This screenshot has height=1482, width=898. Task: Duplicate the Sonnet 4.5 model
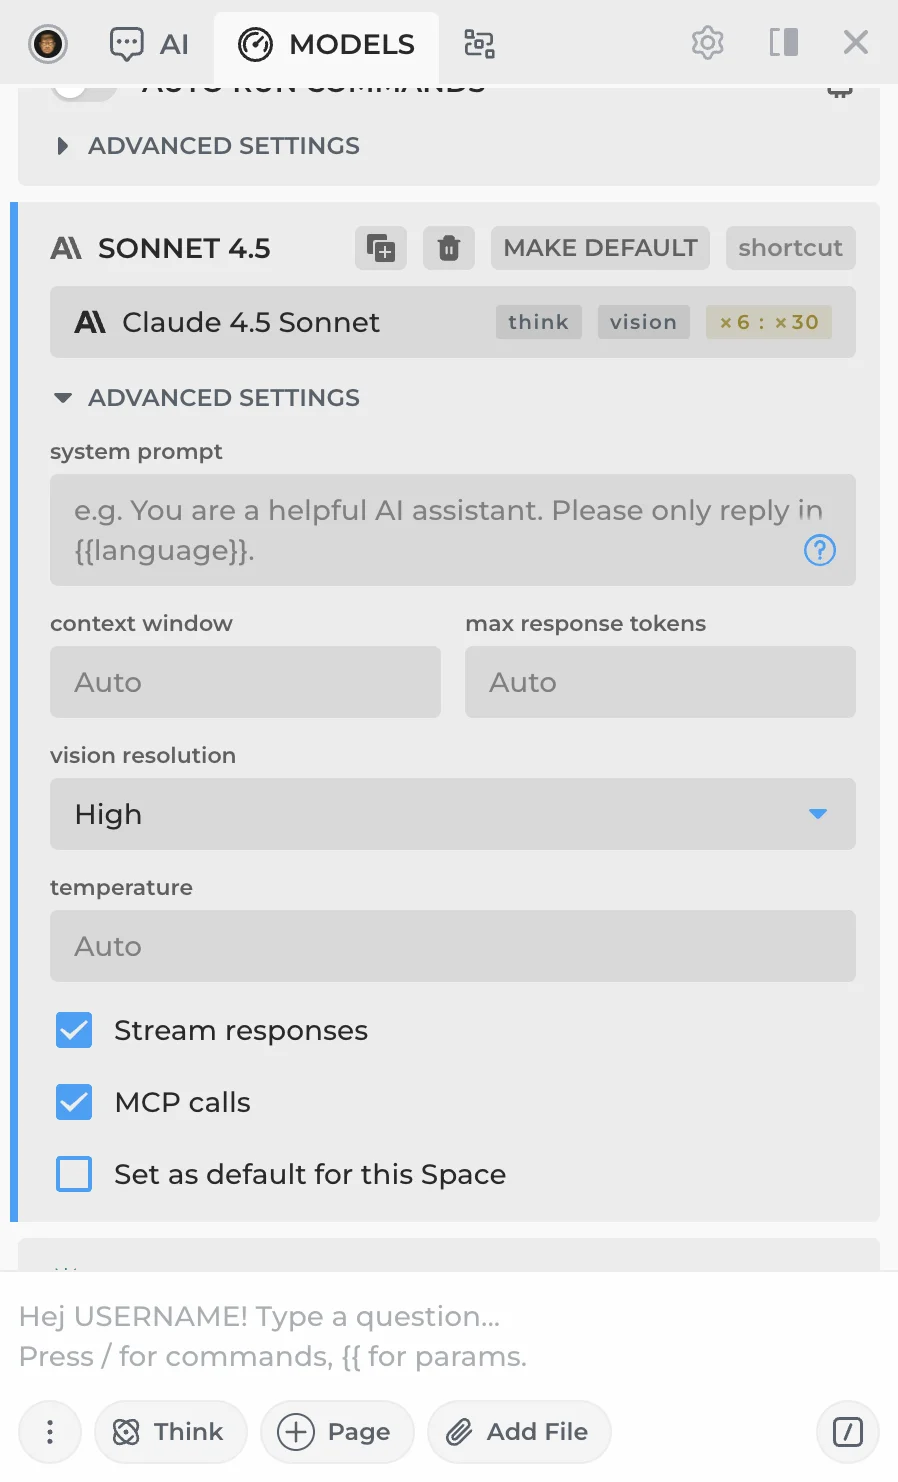381,248
